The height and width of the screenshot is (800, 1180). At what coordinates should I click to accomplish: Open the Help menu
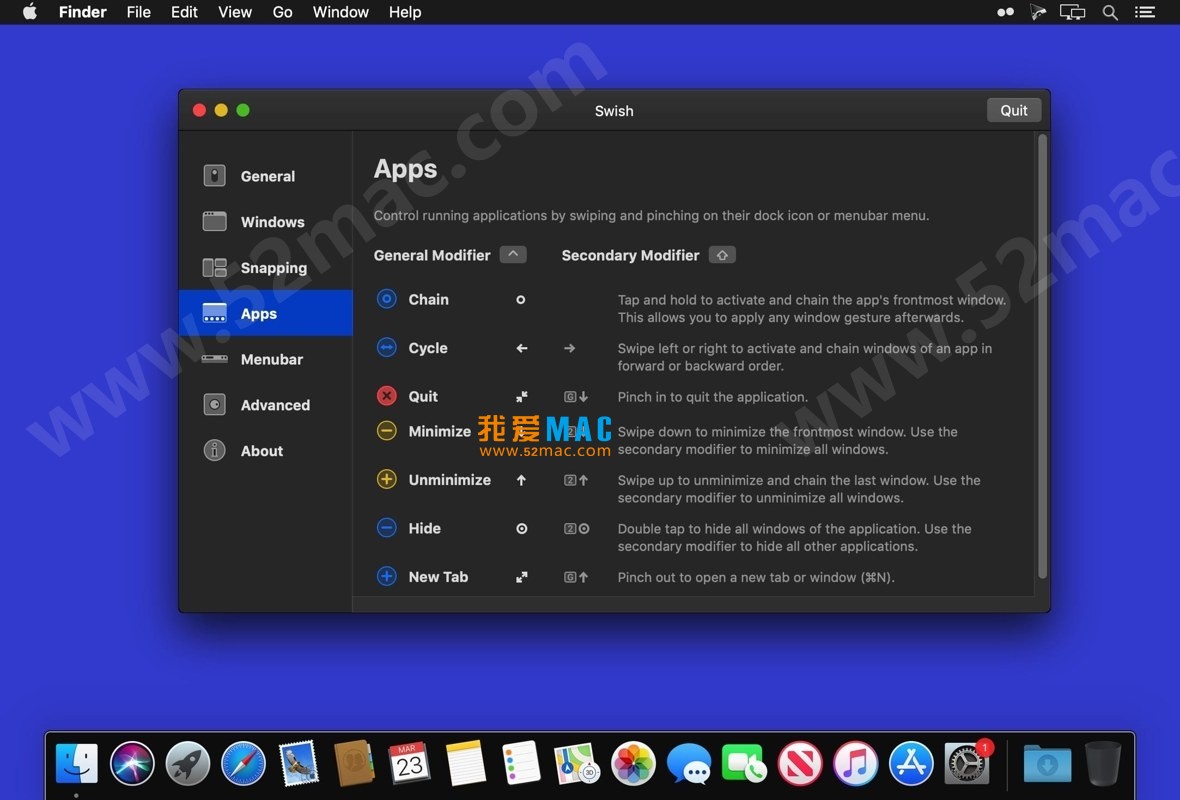click(x=405, y=12)
